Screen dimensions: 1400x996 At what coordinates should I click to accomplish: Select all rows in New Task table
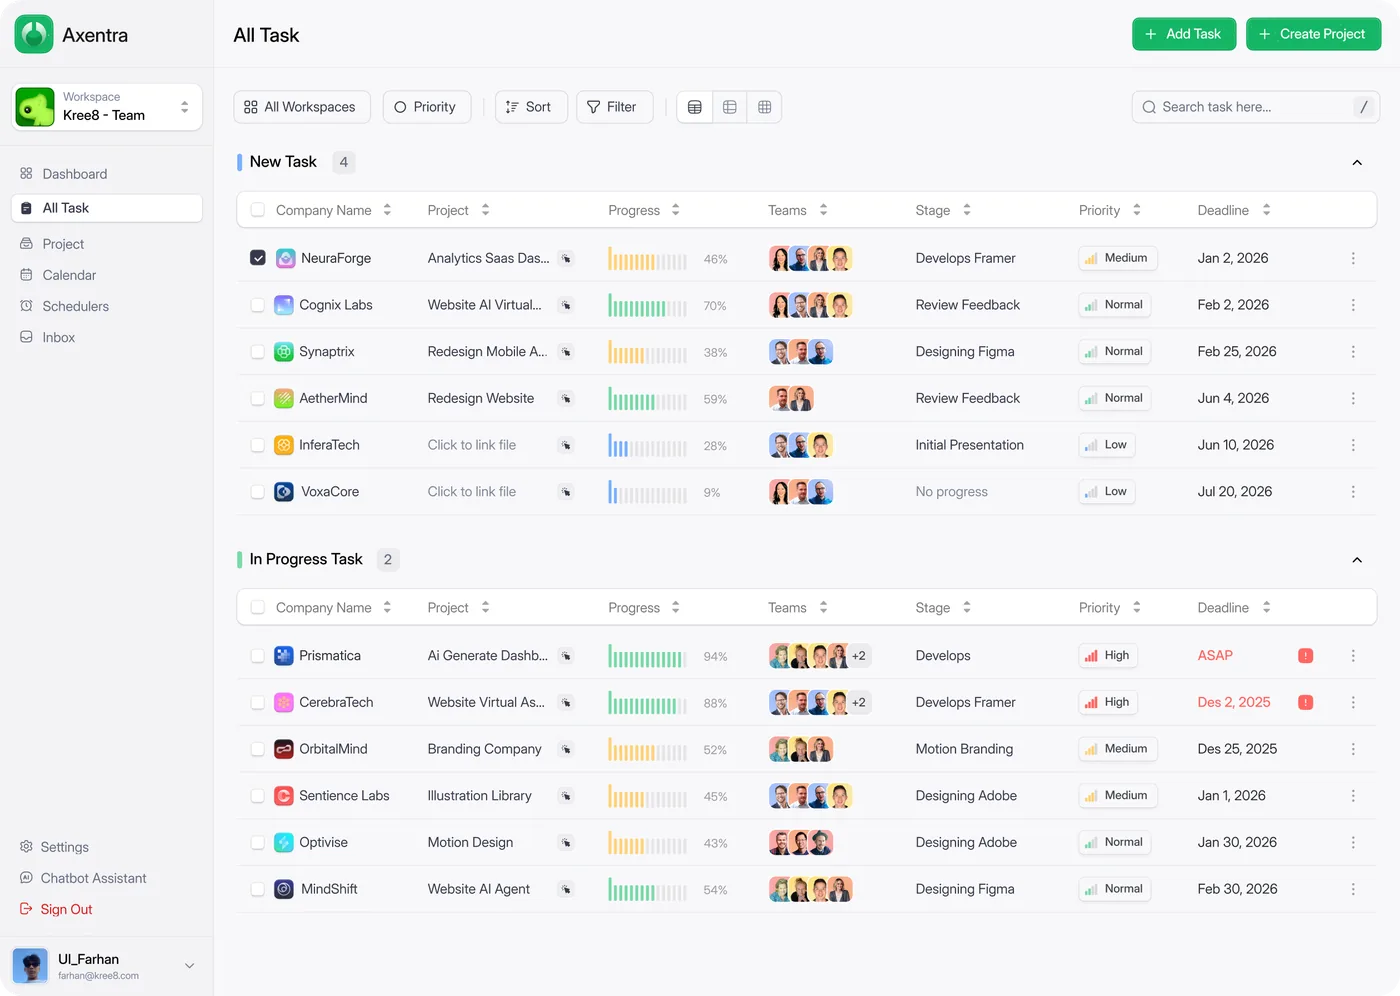258,210
